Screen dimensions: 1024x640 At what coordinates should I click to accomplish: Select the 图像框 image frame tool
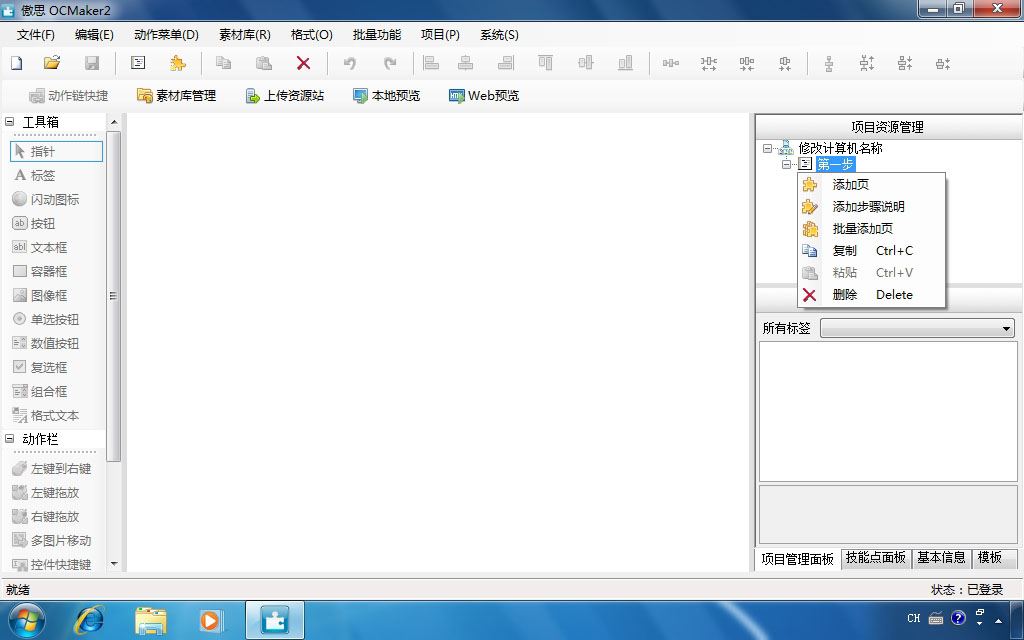coord(57,295)
